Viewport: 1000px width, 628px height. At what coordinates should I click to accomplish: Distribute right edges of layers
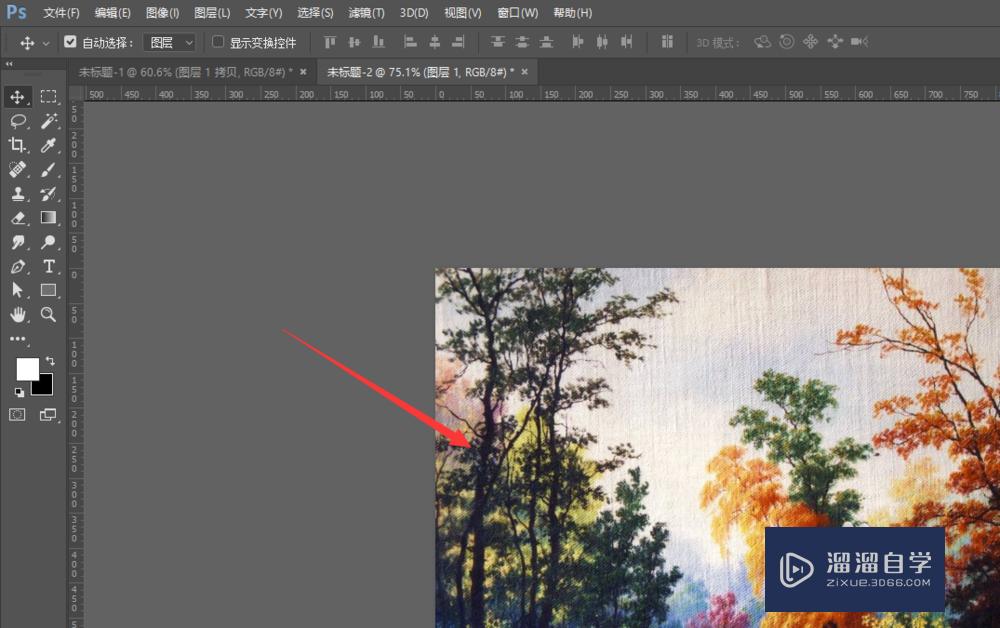[626, 42]
